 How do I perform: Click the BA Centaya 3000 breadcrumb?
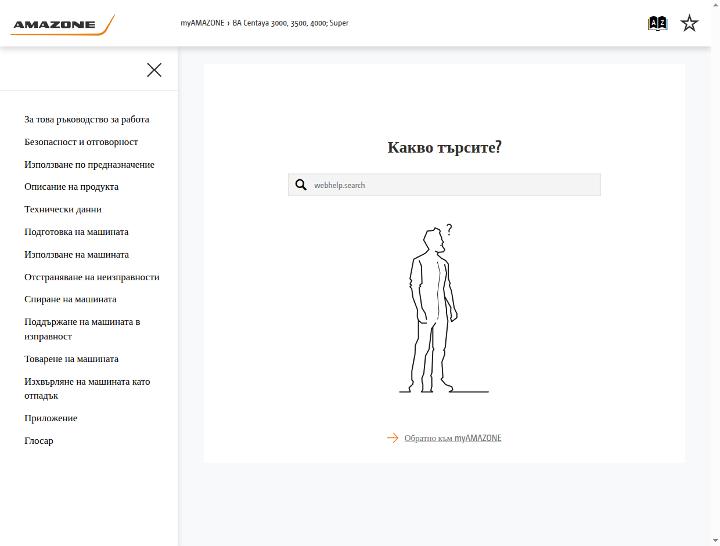(291, 23)
